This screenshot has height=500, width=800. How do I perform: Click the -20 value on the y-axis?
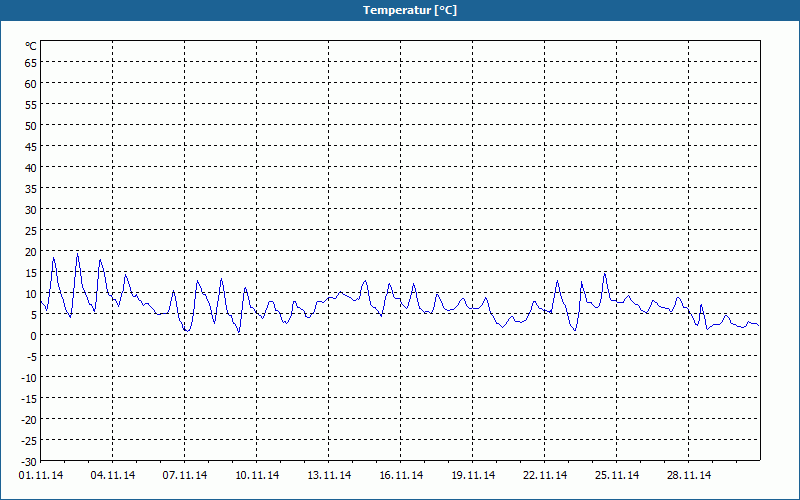29,420
